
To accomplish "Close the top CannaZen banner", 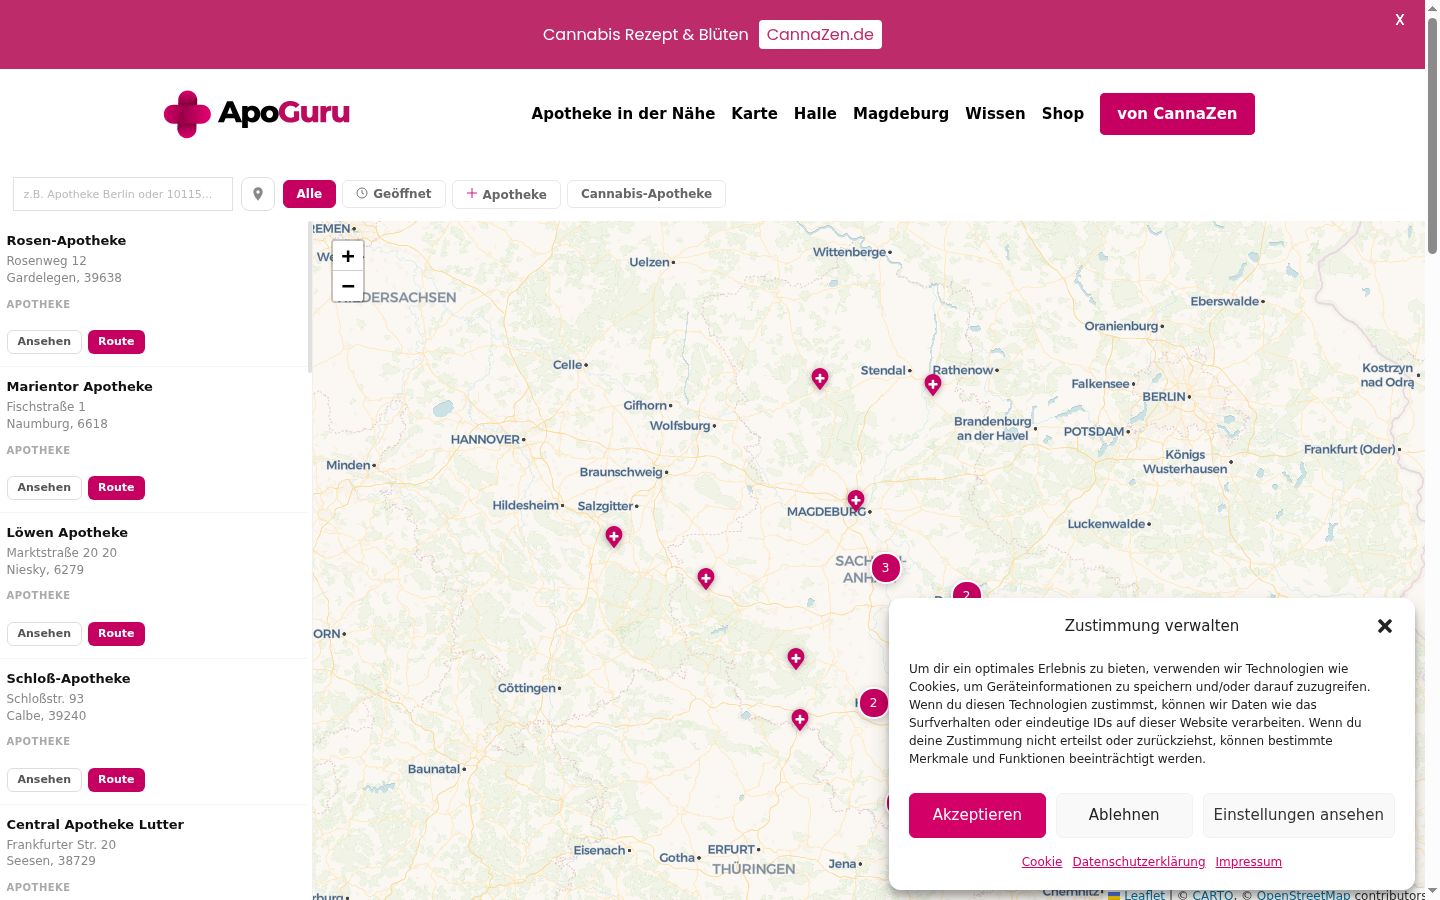I will tap(1400, 20).
